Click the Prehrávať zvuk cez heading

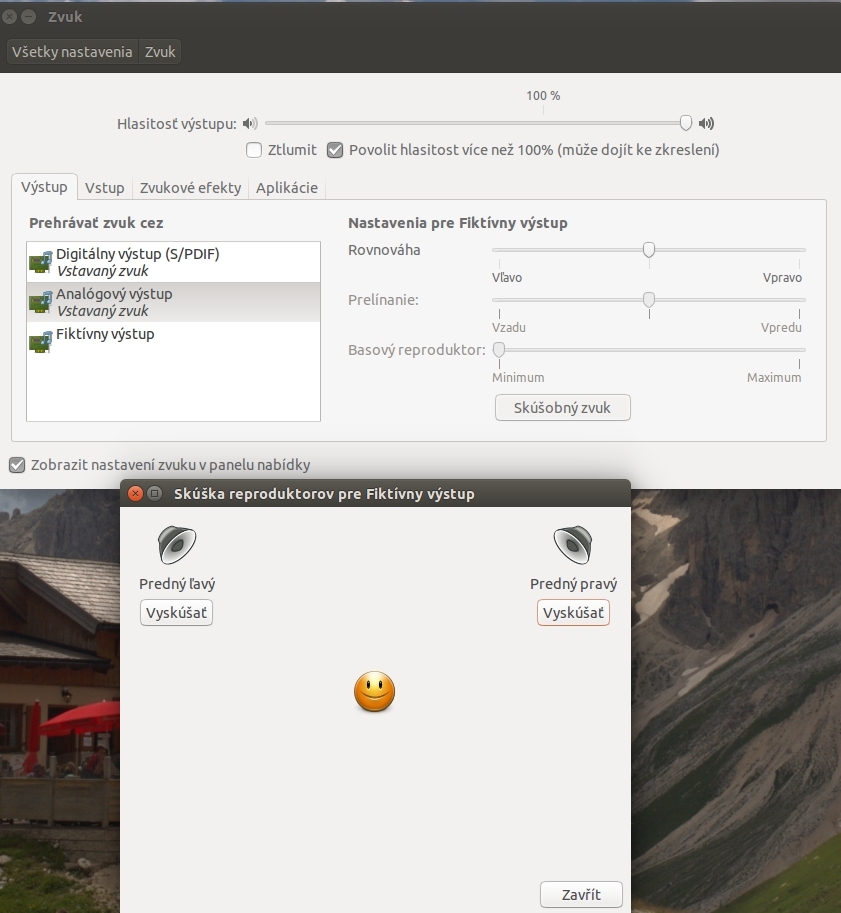coord(96,223)
